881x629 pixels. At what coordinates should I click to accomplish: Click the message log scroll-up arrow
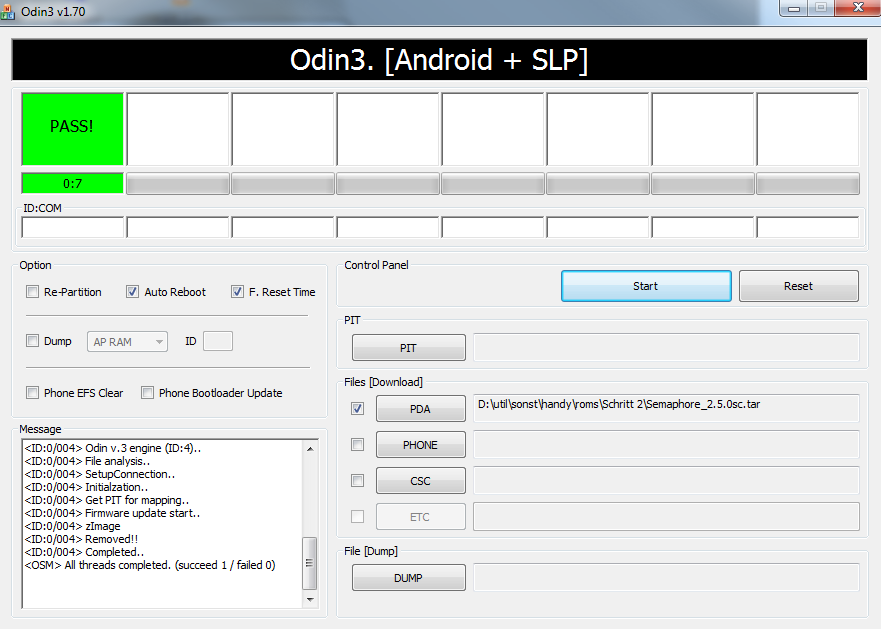[x=310, y=449]
